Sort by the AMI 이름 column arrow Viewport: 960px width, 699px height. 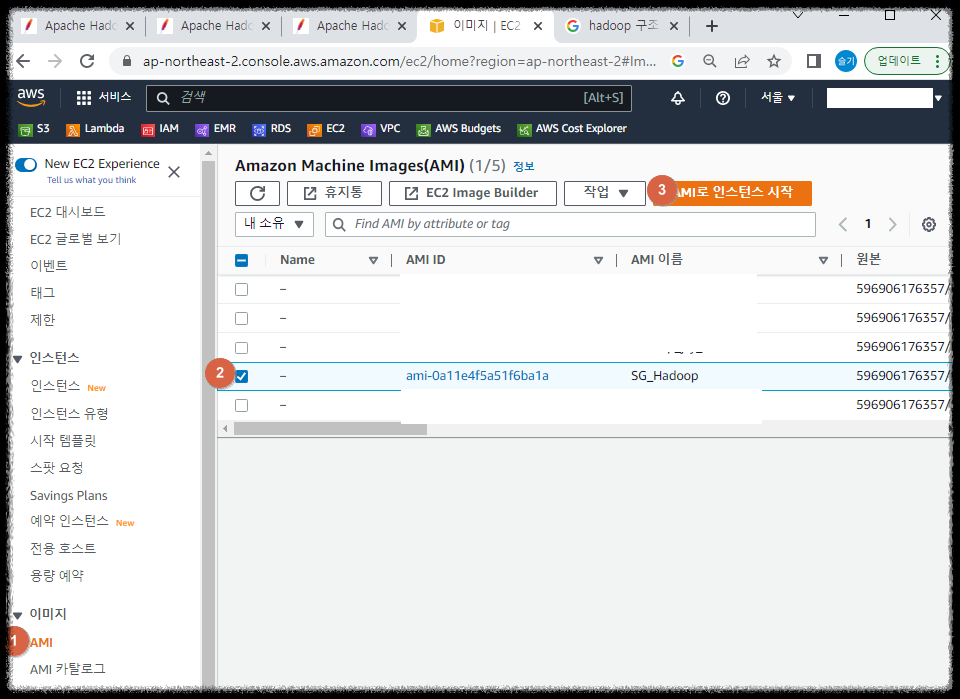(823, 261)
